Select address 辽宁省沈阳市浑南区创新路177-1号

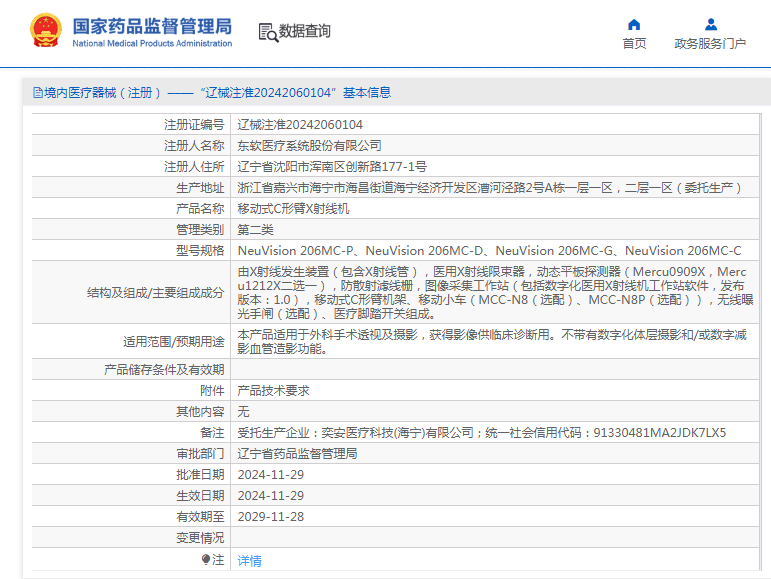pyautogui.click(x=332, y=167)
